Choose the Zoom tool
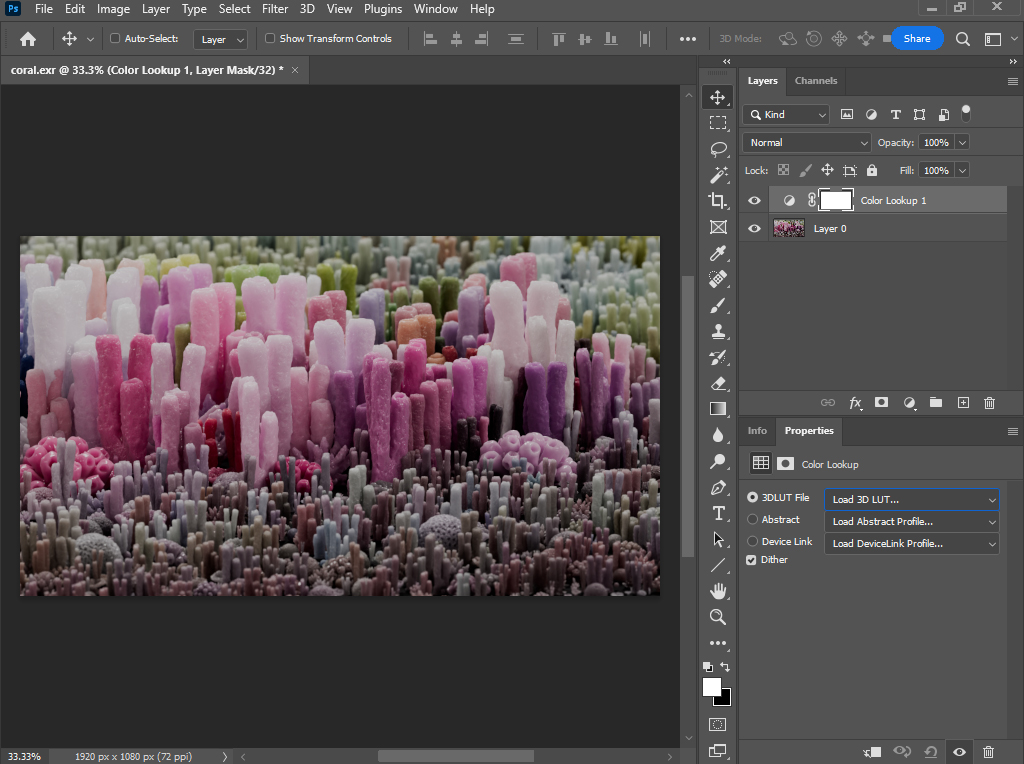The image size is (1024, 764). pos(718,617)
